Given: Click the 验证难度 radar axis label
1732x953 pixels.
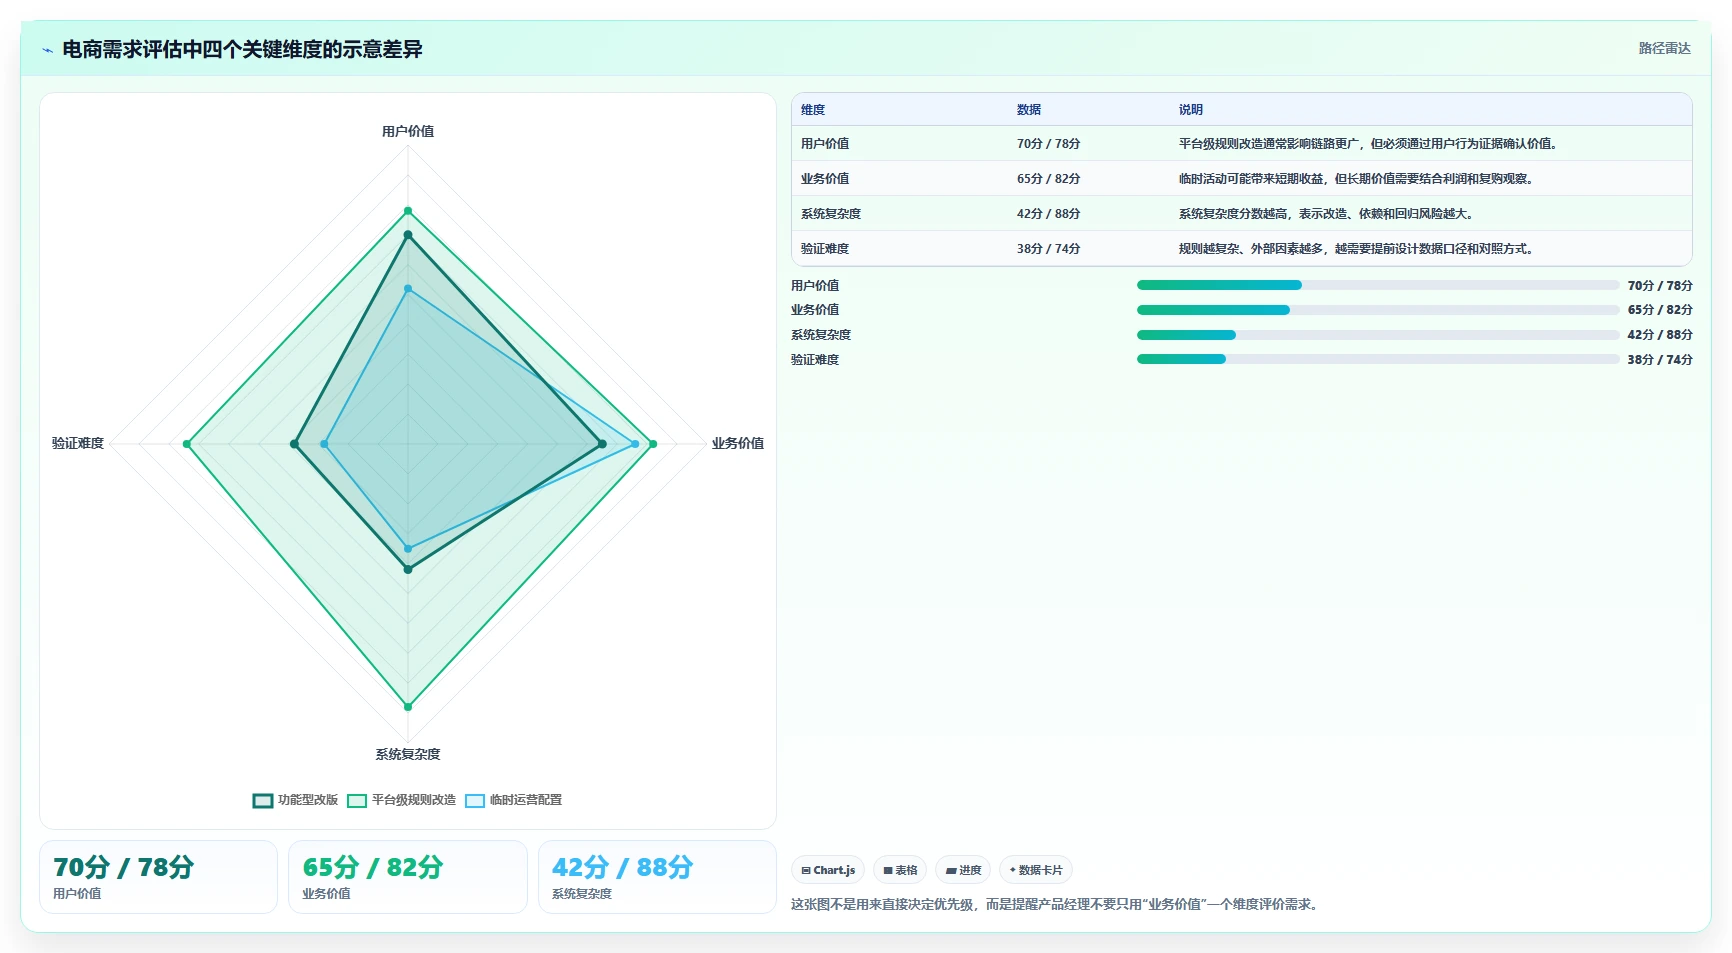Looking at the screenshot, I should click(78, 443).
